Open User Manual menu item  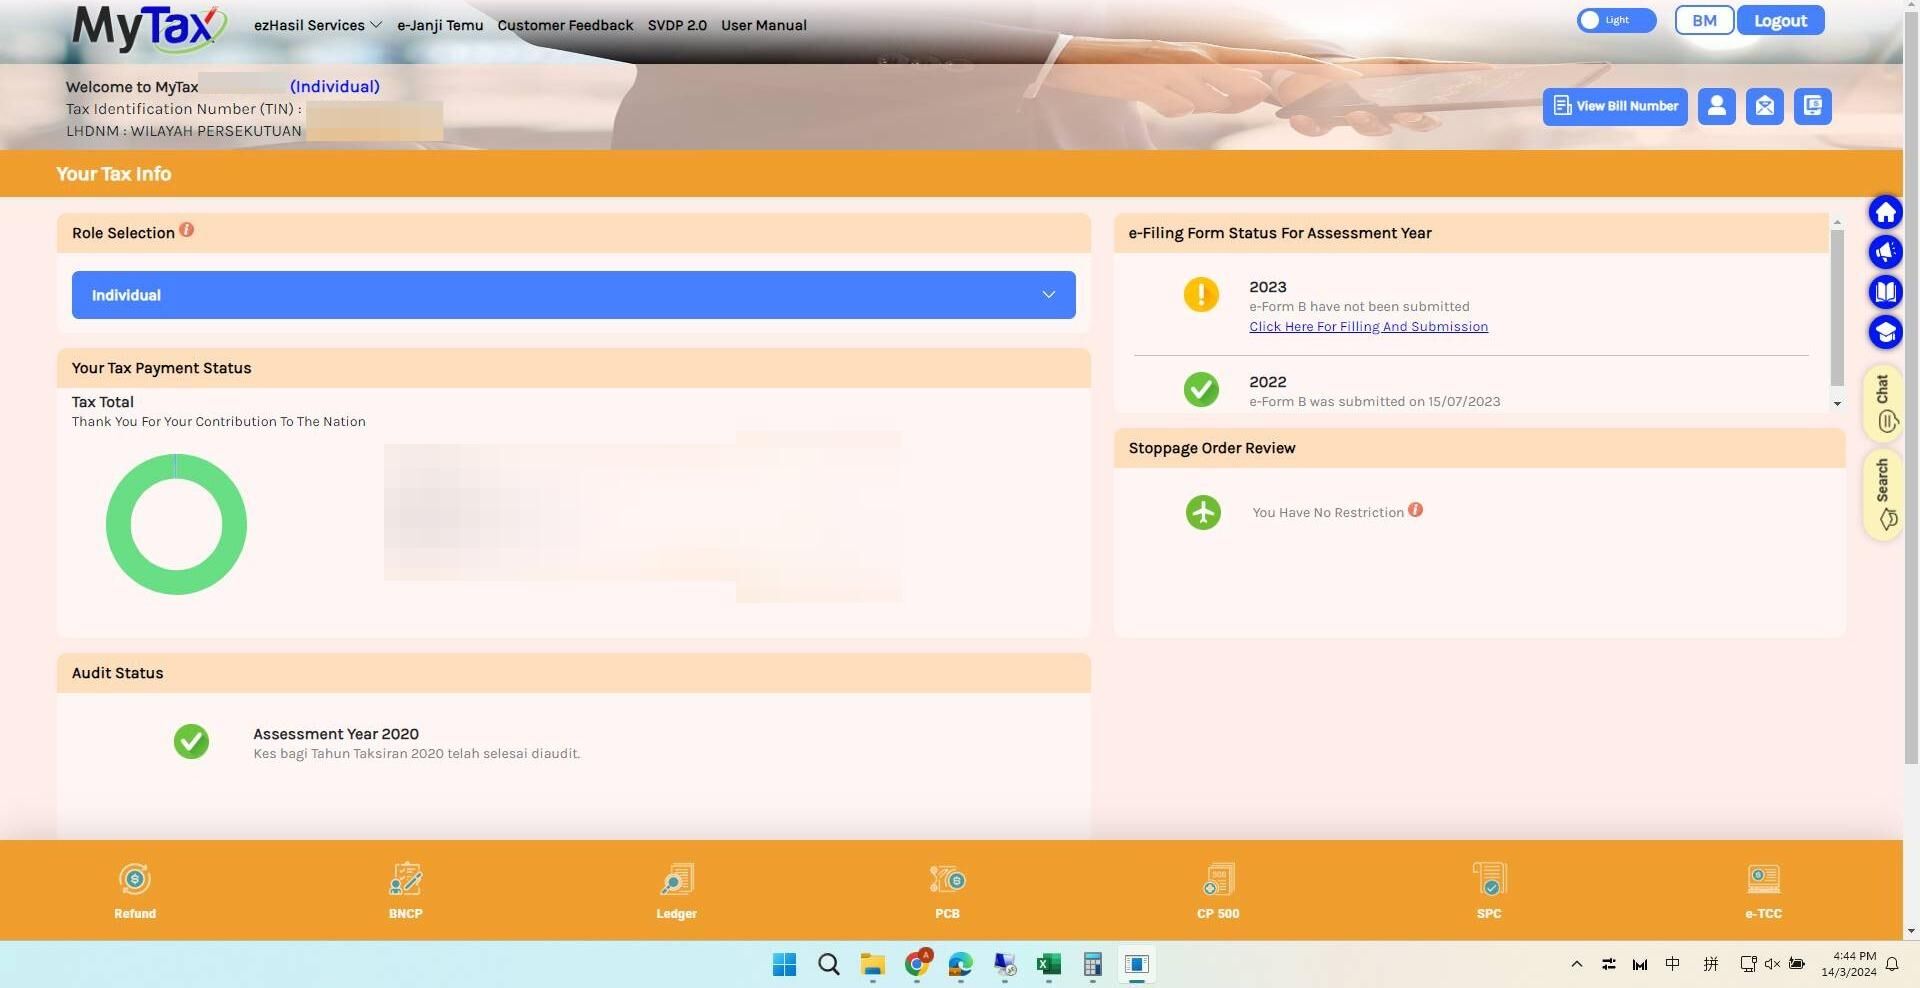coord(764,25)
